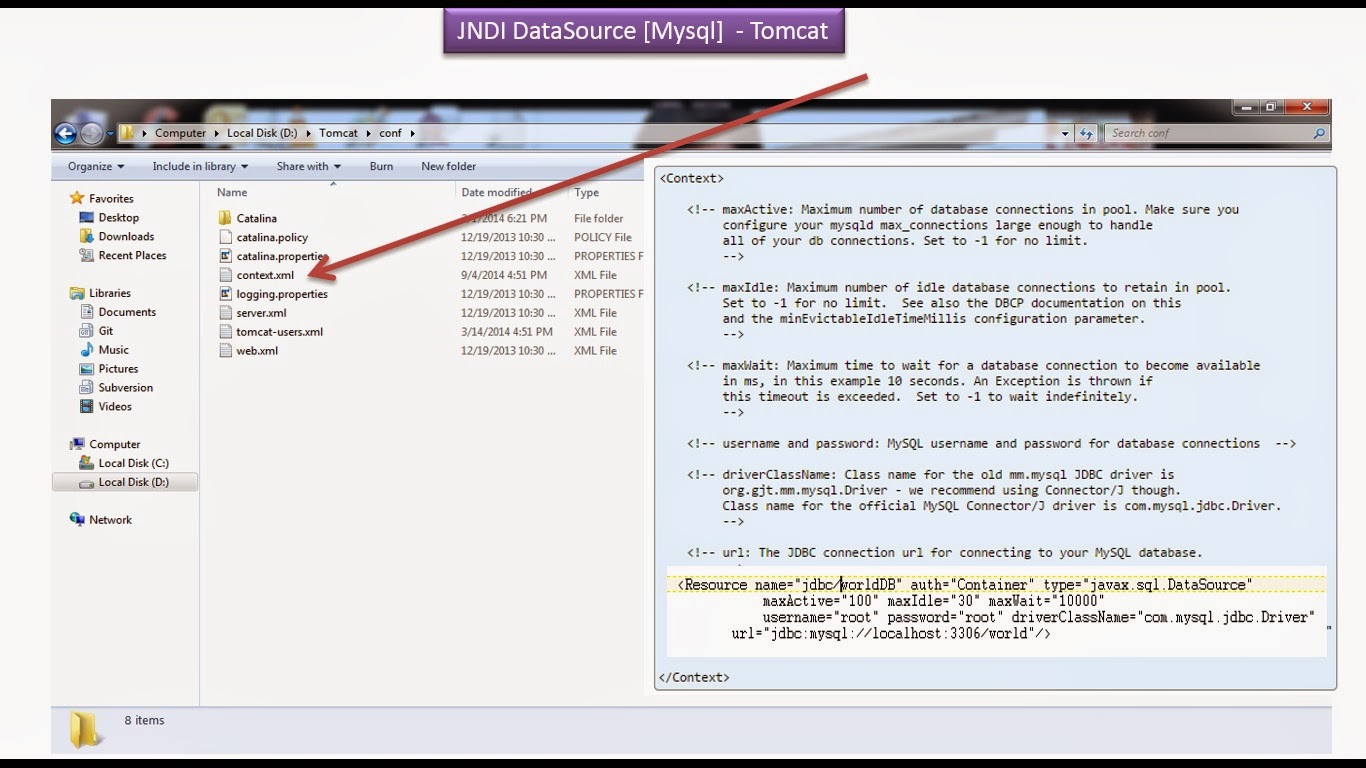Click Computer in the address breadcrumb
Screen dimensions: 1366x768
coord(180,133)
